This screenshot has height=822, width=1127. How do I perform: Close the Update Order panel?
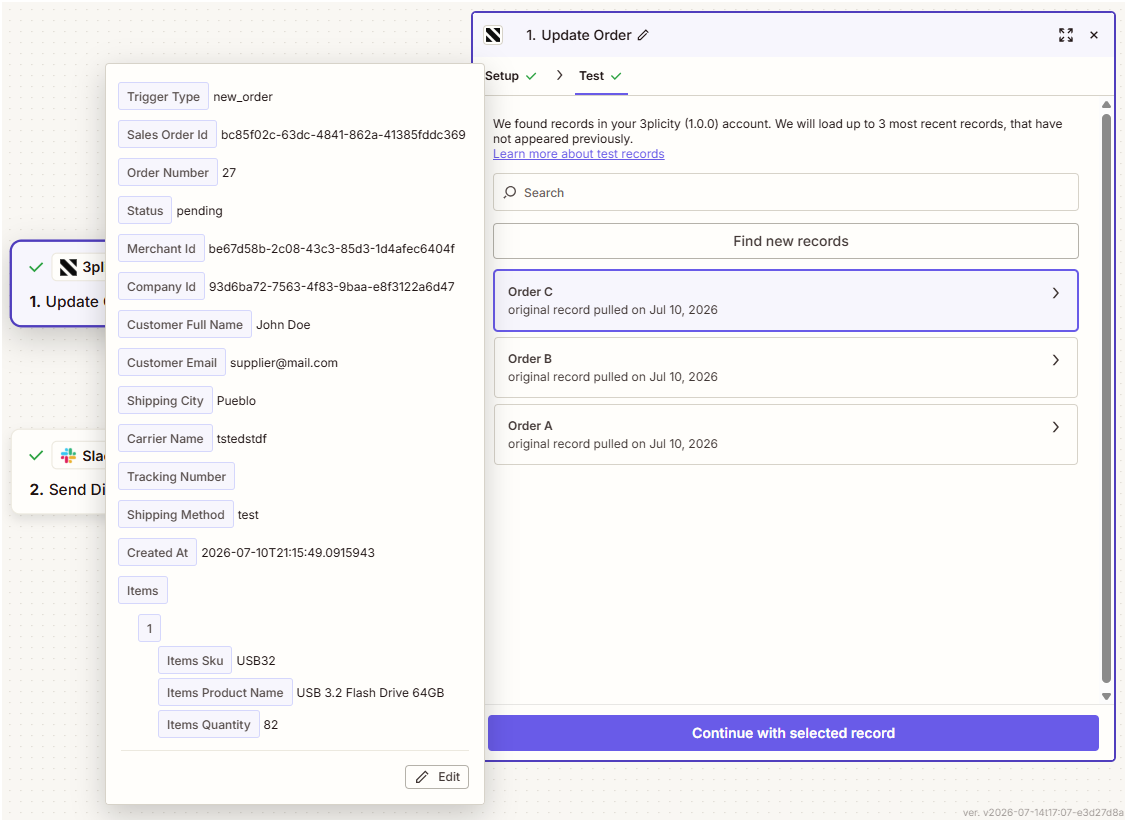tap(1093, 35)
